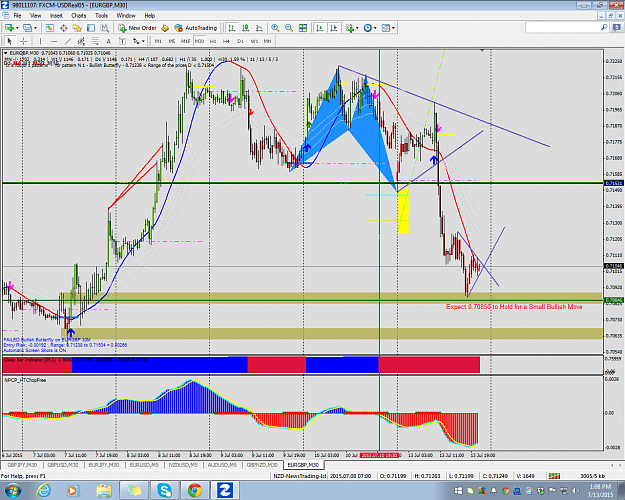Toggle chart Auto Scroll
Image resolution: width=625 pixels, height=500 pixels.
pyautogui.click(x=320, y=28)
